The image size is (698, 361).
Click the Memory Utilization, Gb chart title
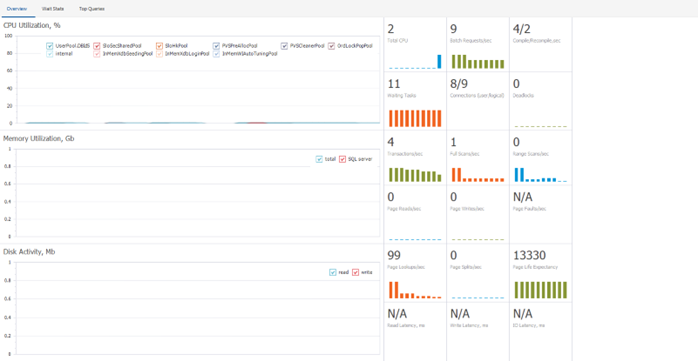point(39,138)
